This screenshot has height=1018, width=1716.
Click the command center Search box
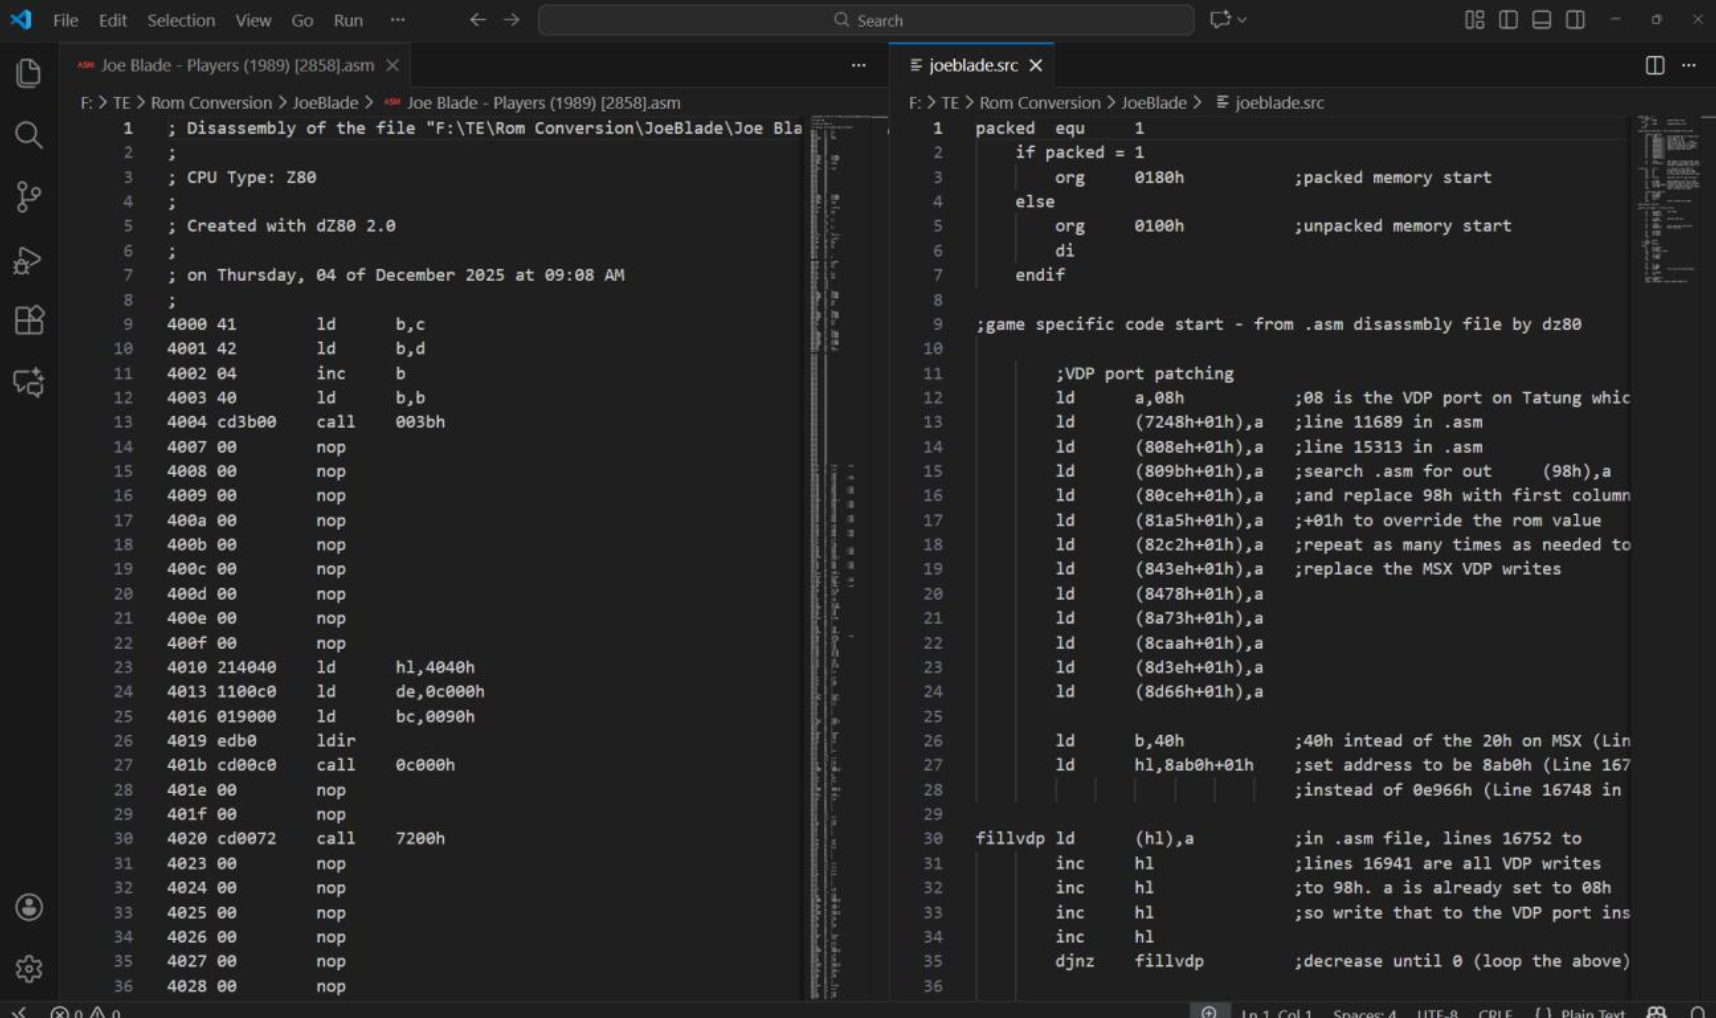[866, 20]
